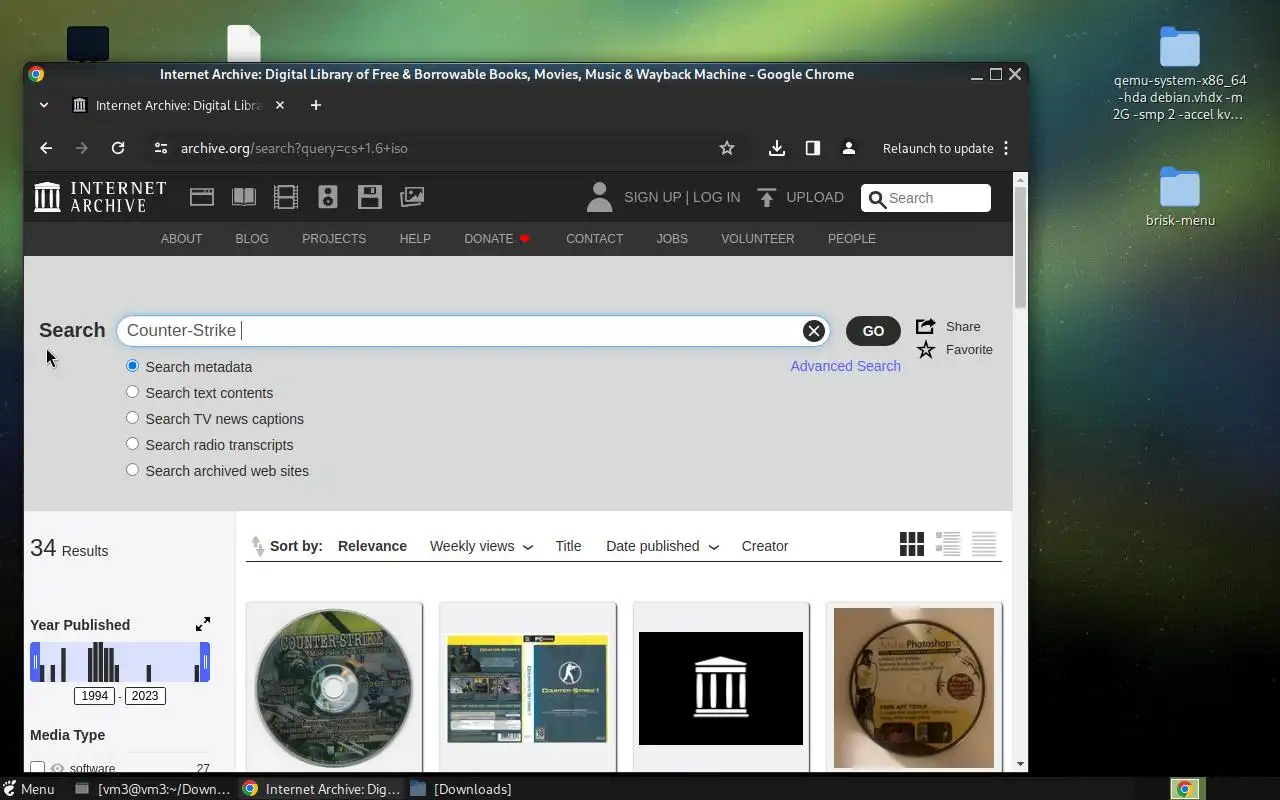
Task: Open the Software floppy disk icon
Action: pos(370,197)
